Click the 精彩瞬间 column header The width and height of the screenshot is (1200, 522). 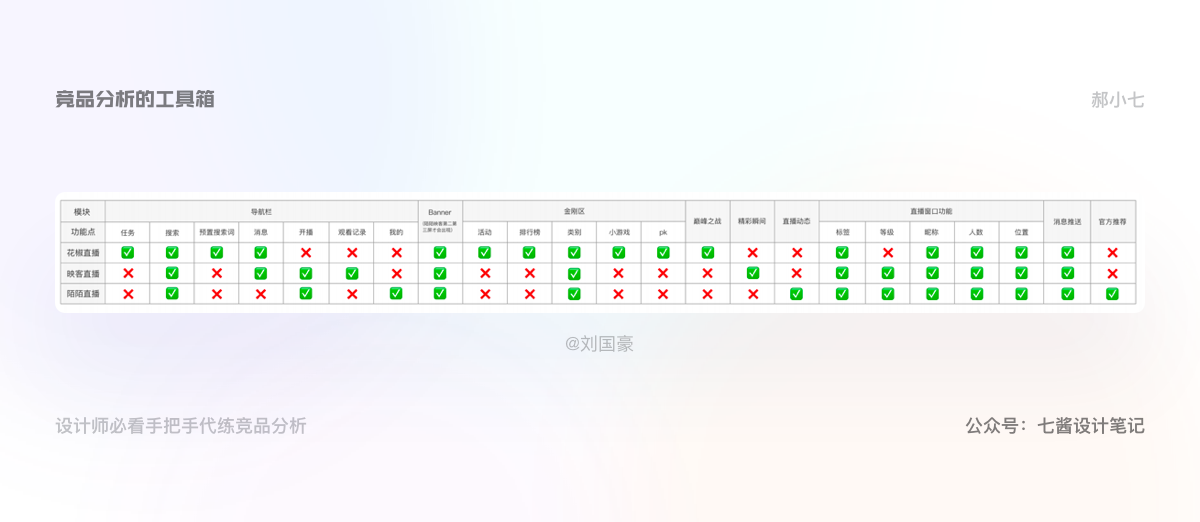point(752,221)
